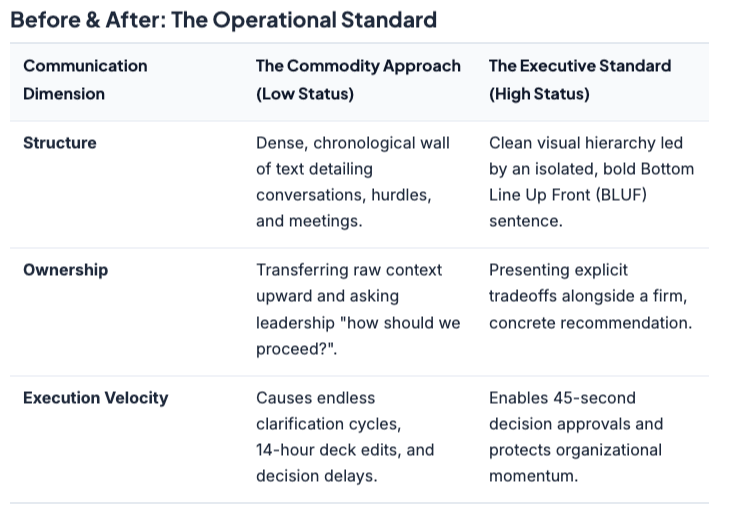This screenshot has height=531, width=736.
Task: Click the 'Enables 45-second decision approvals' cell
Action: (x=576, y=437)
